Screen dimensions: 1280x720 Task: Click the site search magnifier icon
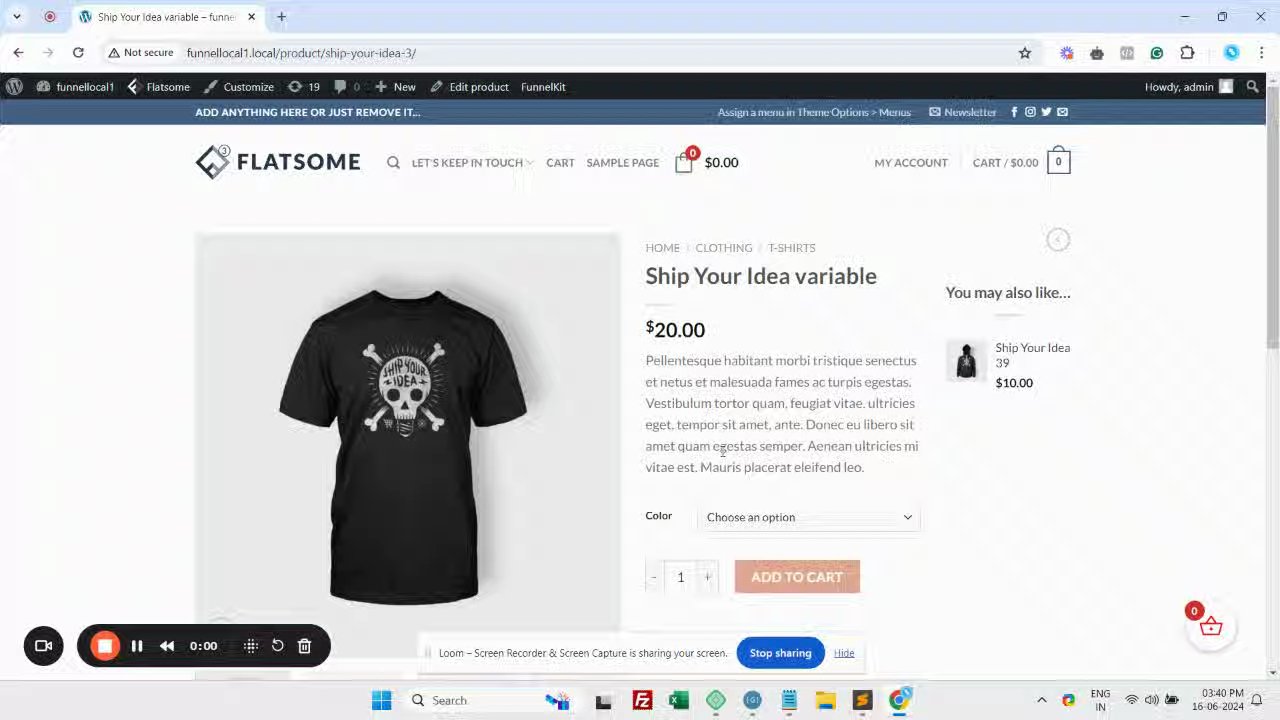pyautogui.click(x=393, y=162)
